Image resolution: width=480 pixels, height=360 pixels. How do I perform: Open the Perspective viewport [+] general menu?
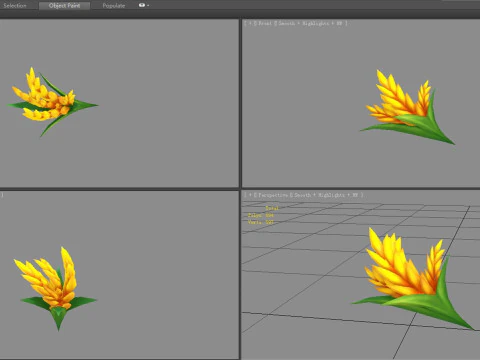[250, 195]
